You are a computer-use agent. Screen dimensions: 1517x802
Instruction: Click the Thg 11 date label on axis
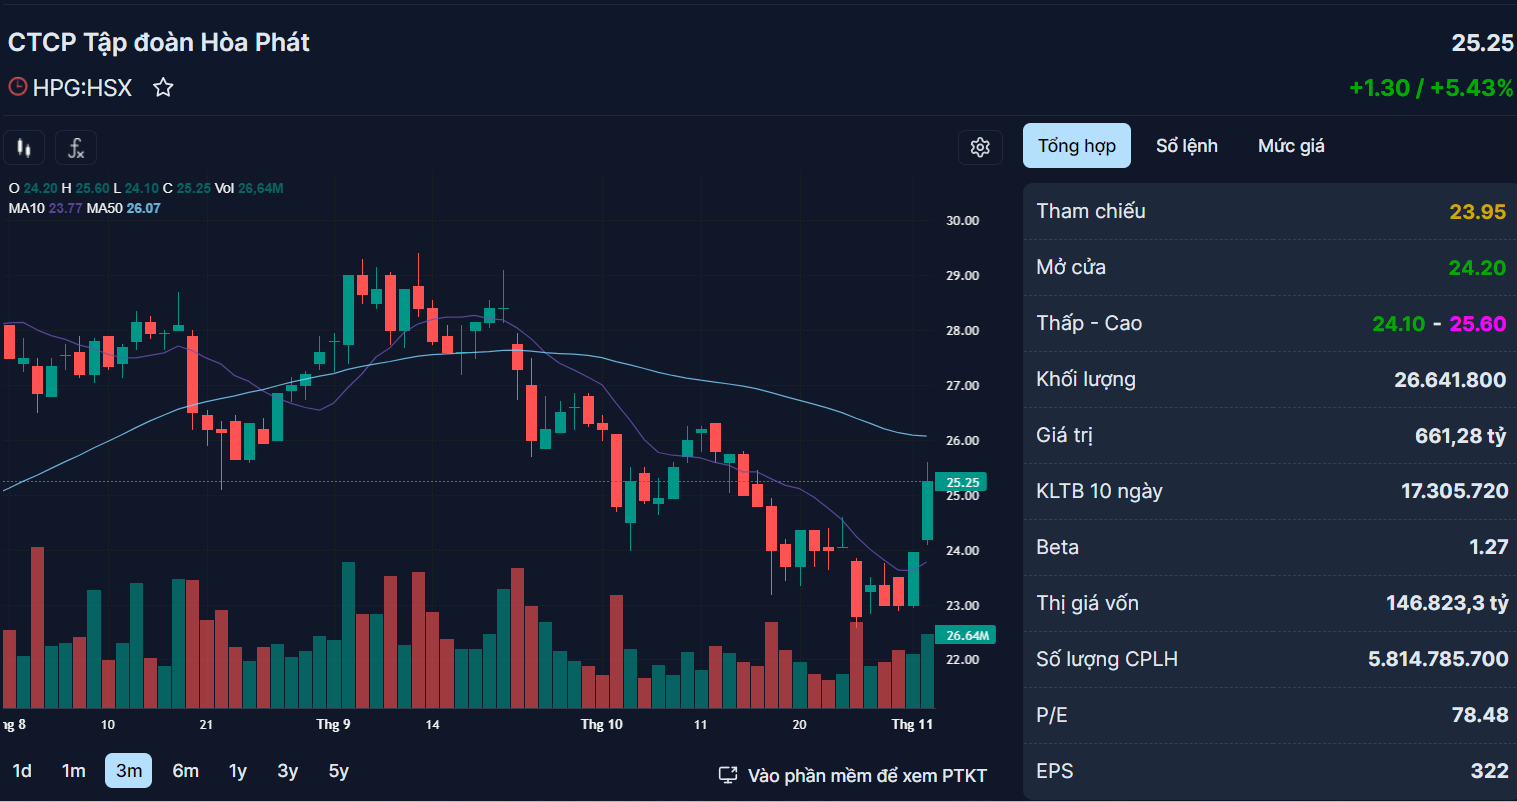[912, 724]
